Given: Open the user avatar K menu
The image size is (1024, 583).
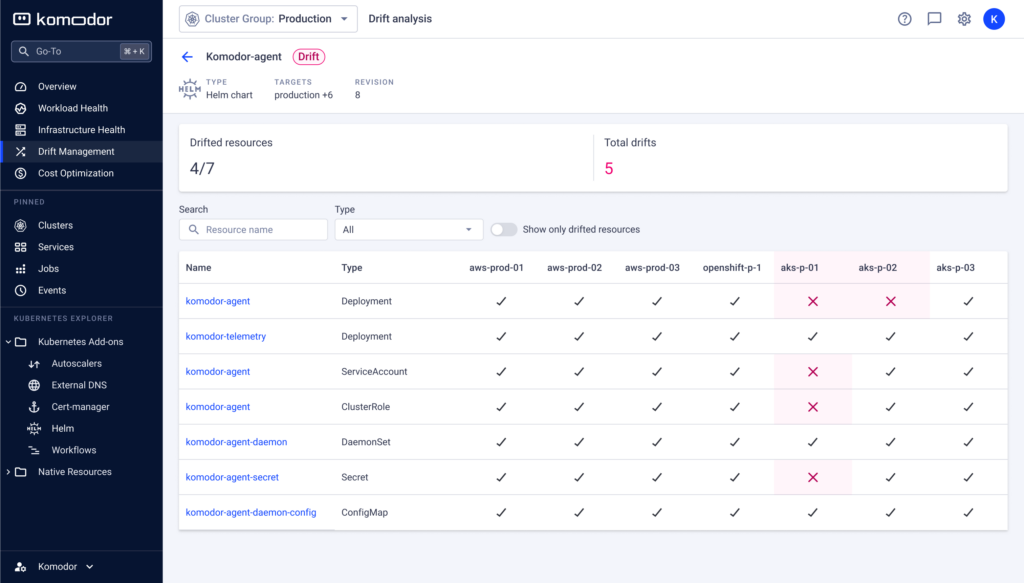Looking at the screenshot, I should pyautogui.click(x=994, y=19).
